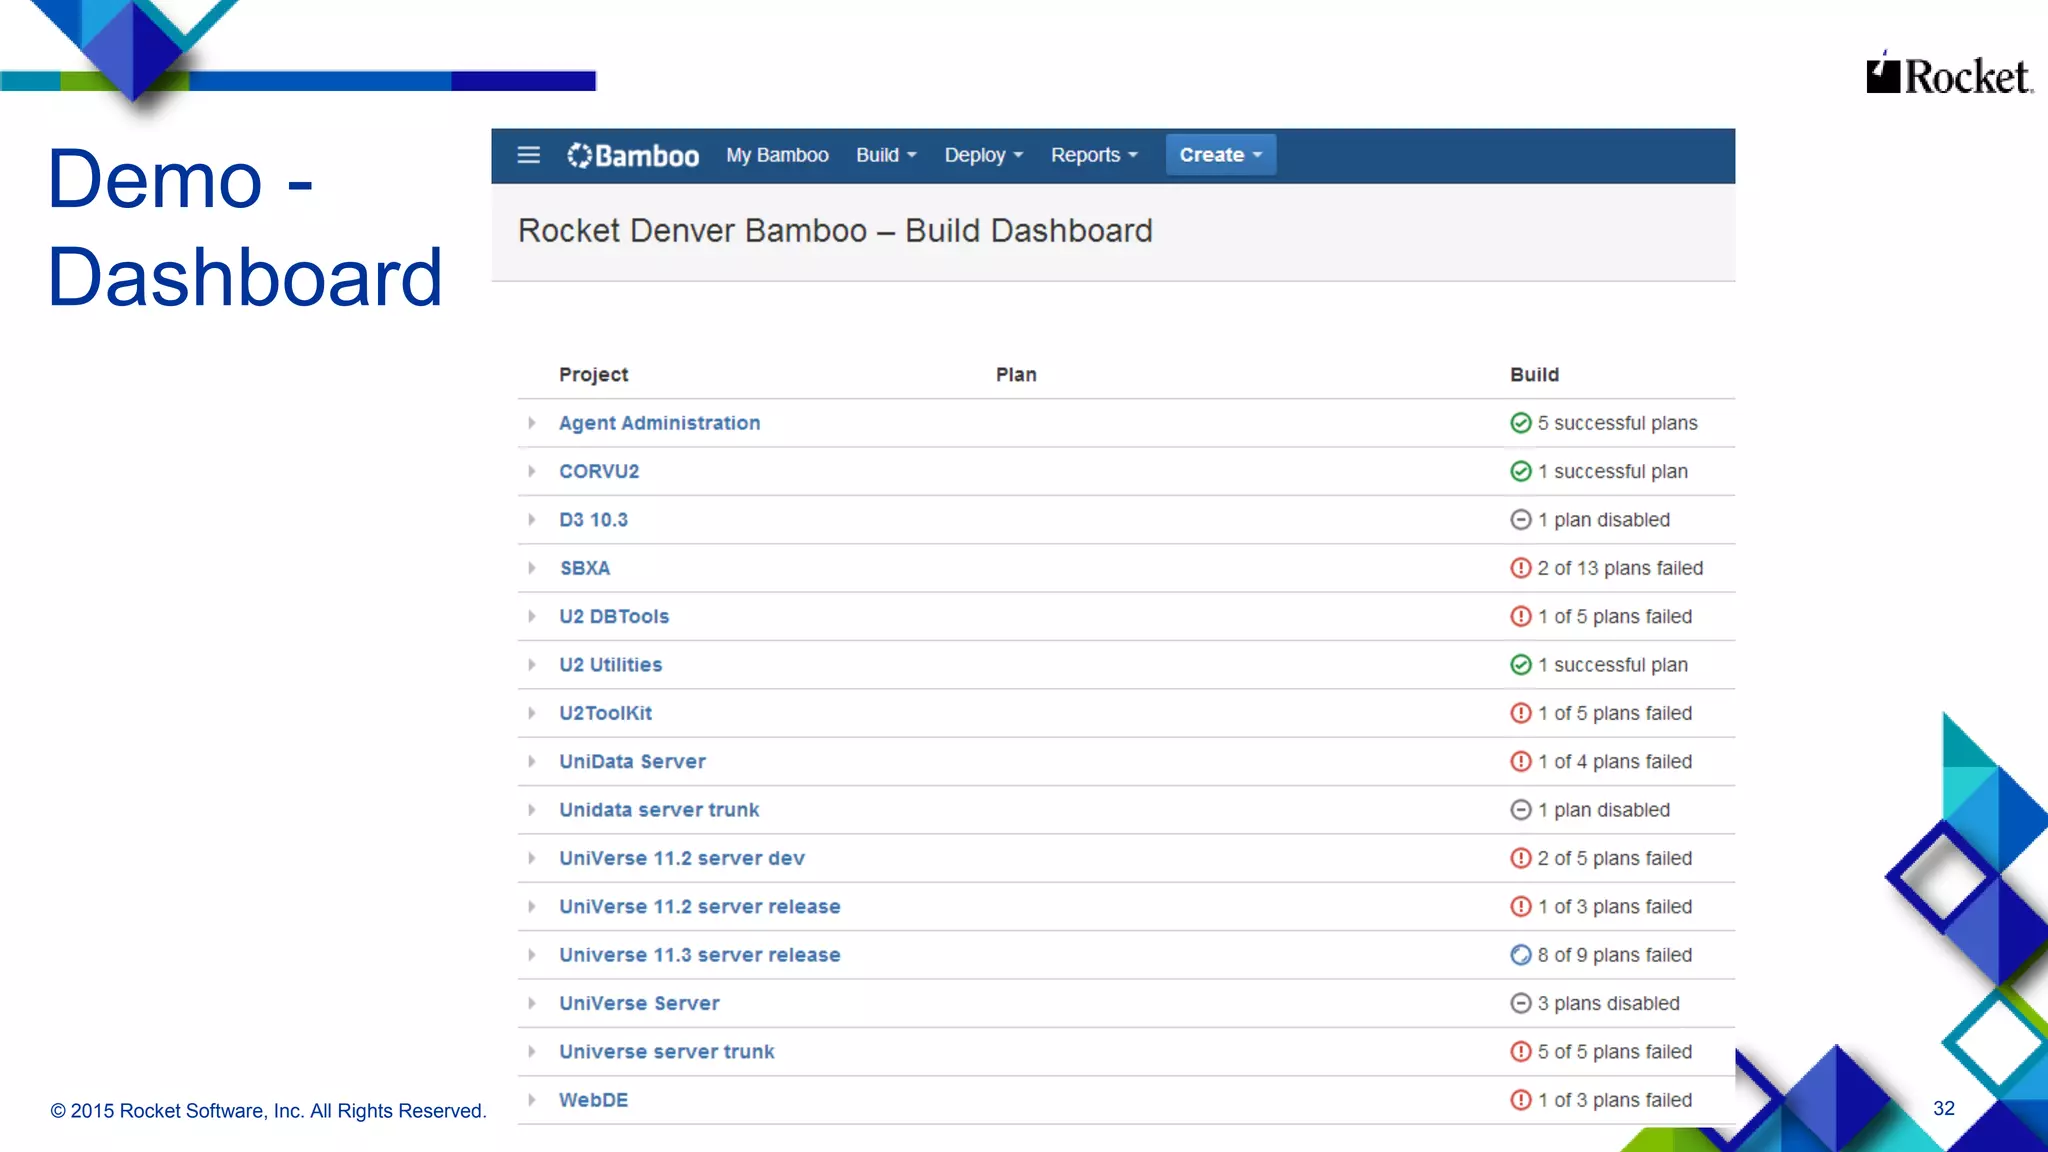This screenshot has height=1152, width=2048.
Task: Expand the UniVerse 11.2 server release row
Action: coord(532,906)
